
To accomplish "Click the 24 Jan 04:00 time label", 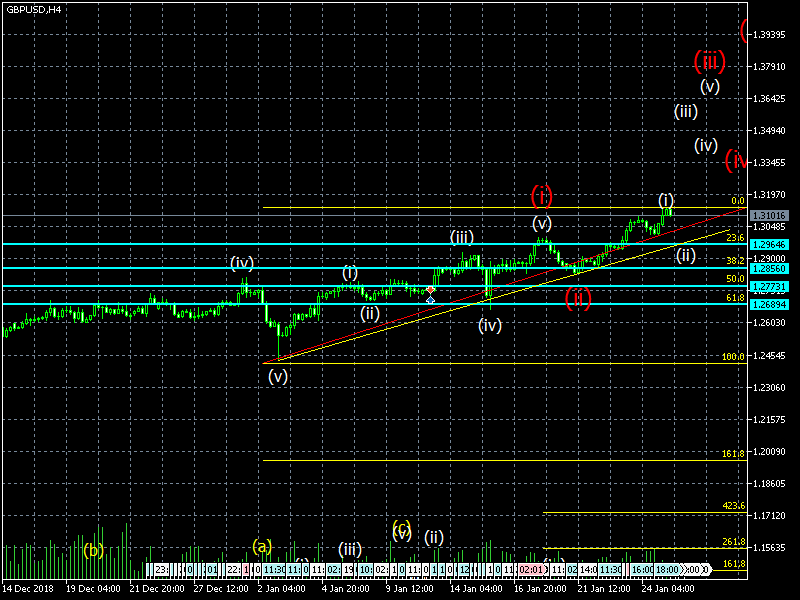I will (x=668, y=589).
